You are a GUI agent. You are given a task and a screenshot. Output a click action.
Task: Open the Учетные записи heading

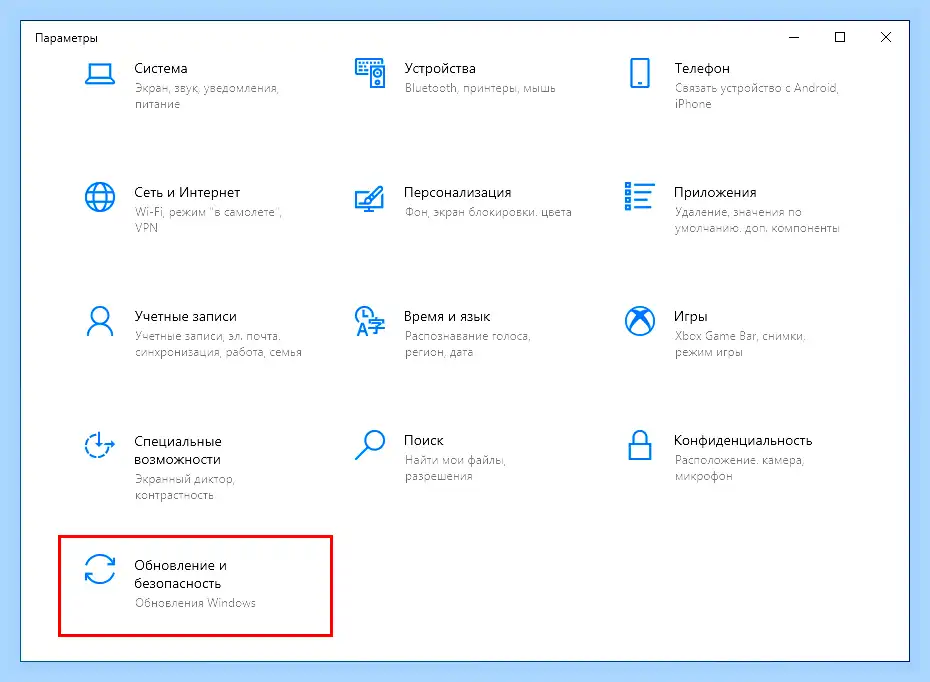(x=185, y=317)
